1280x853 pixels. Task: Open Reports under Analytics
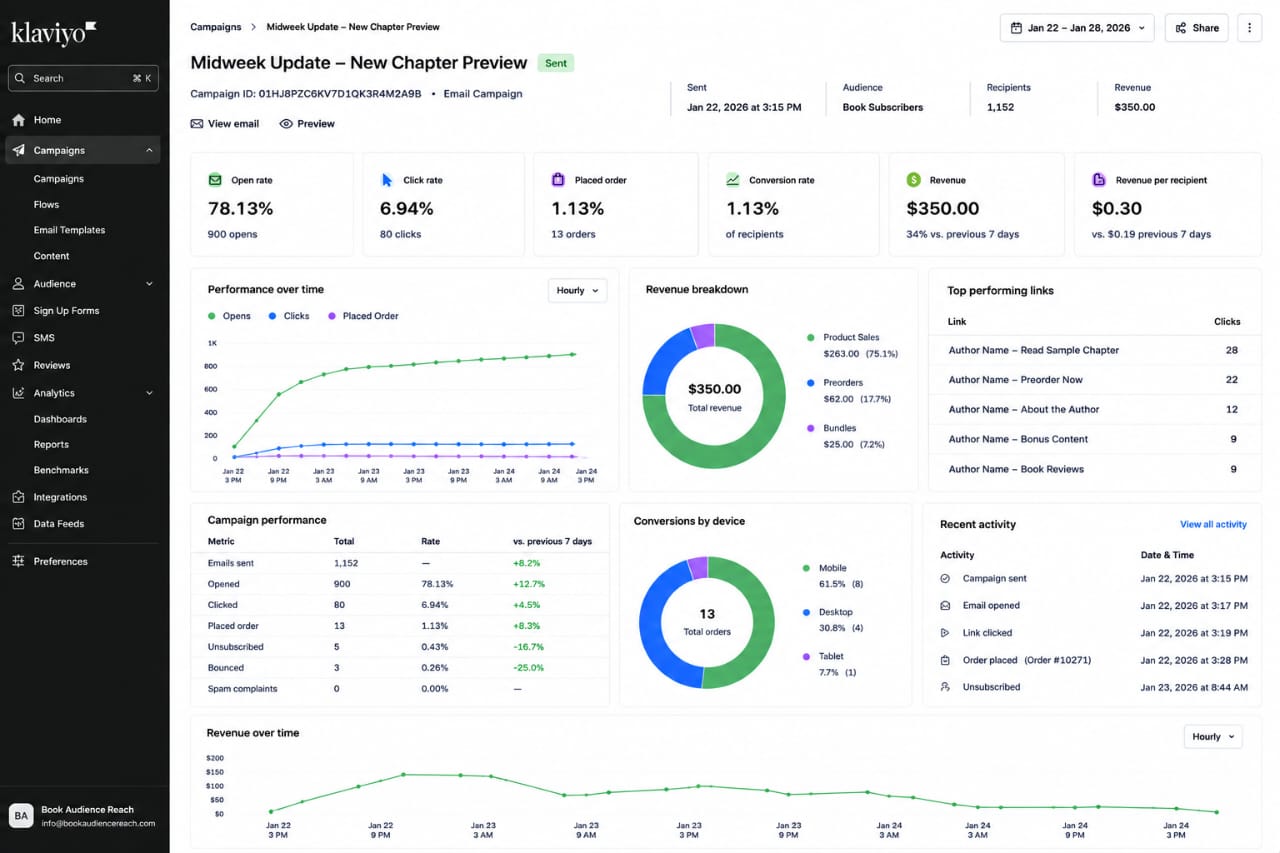51,444
